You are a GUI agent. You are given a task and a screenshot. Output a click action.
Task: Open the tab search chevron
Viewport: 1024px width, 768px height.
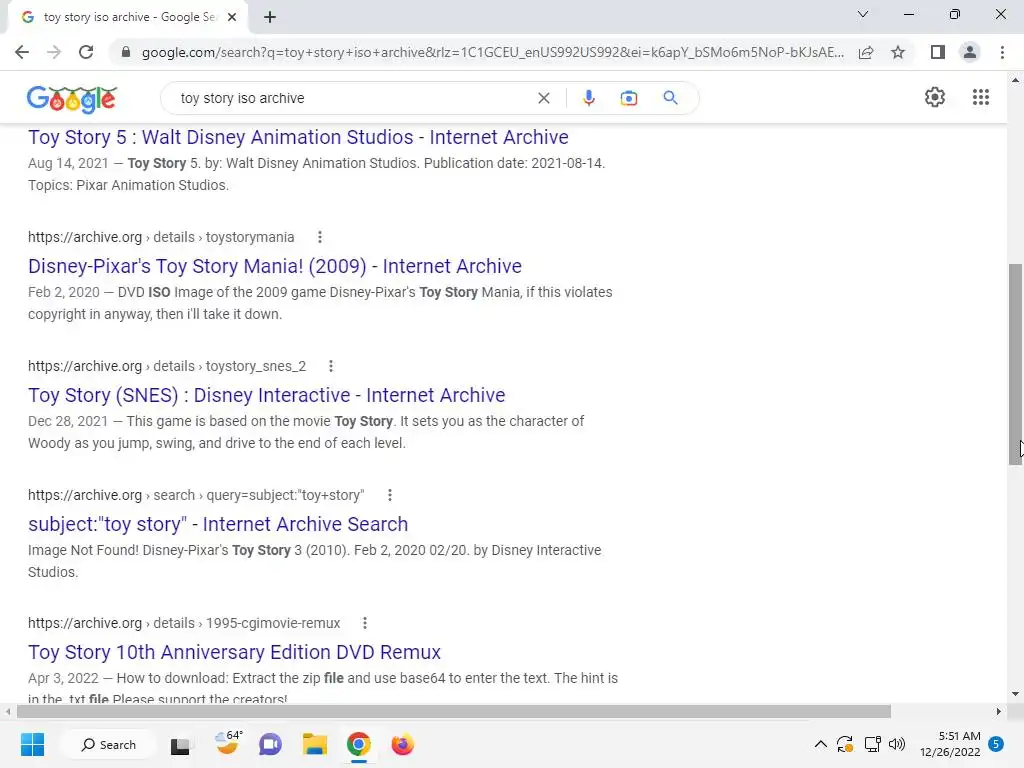(862, 14)
